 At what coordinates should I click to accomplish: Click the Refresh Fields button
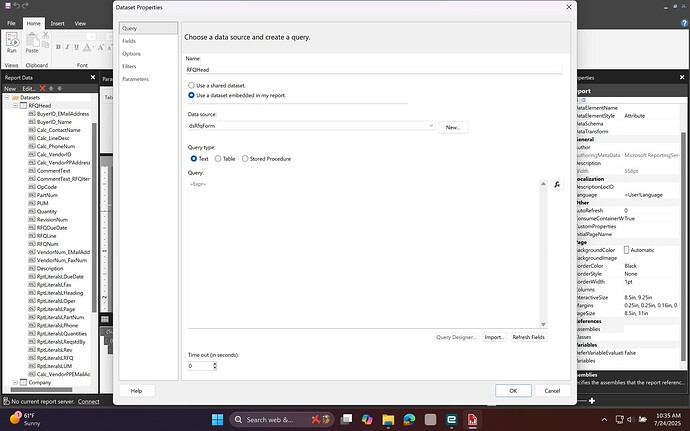[x=529, y=337]
